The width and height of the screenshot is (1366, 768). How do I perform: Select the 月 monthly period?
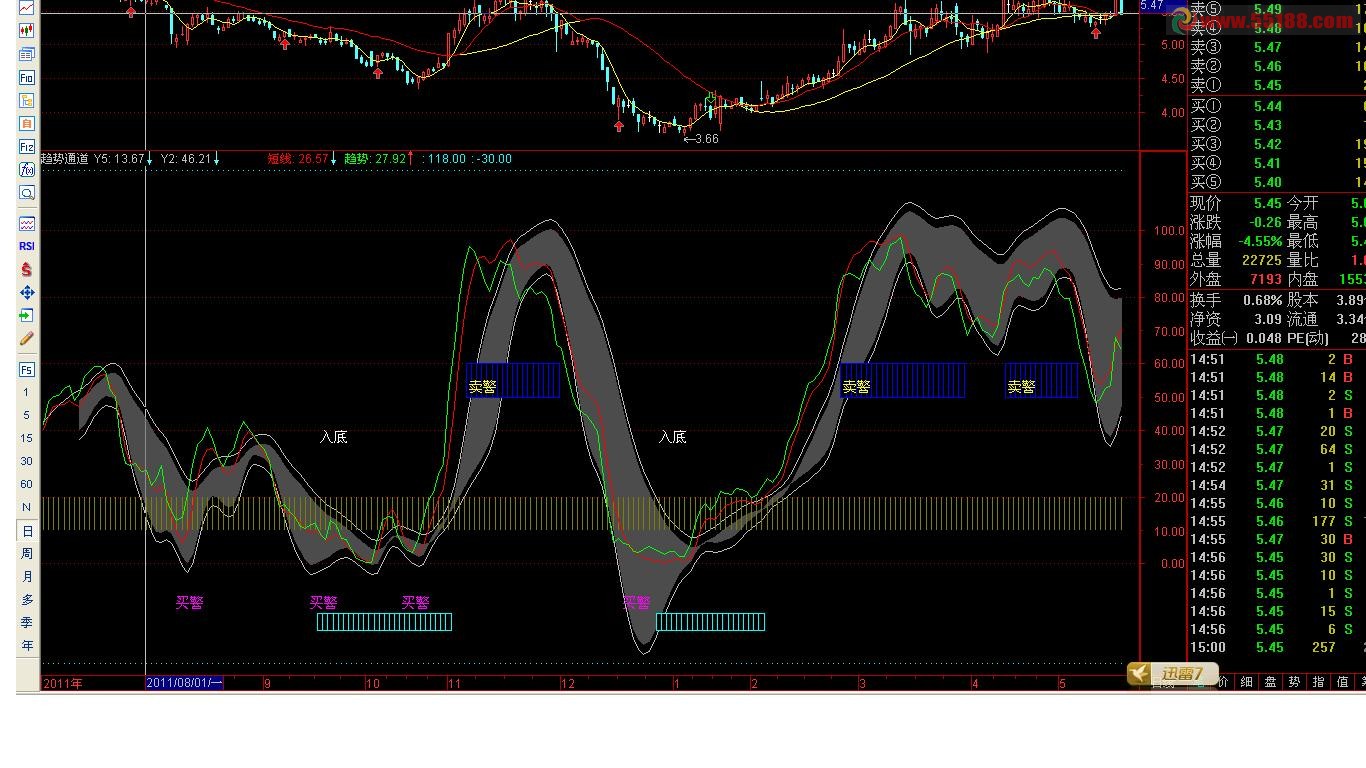coord(27,576)
